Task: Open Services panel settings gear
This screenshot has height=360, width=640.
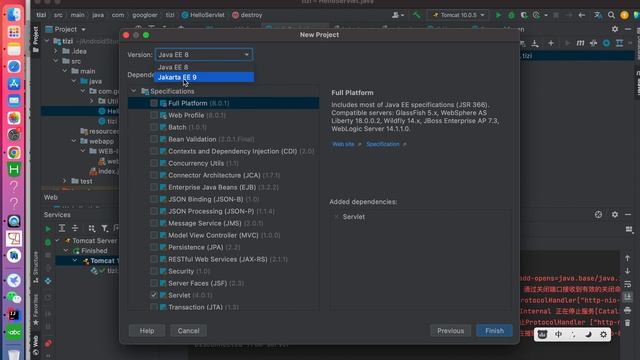Action: (x=615, y=214)
